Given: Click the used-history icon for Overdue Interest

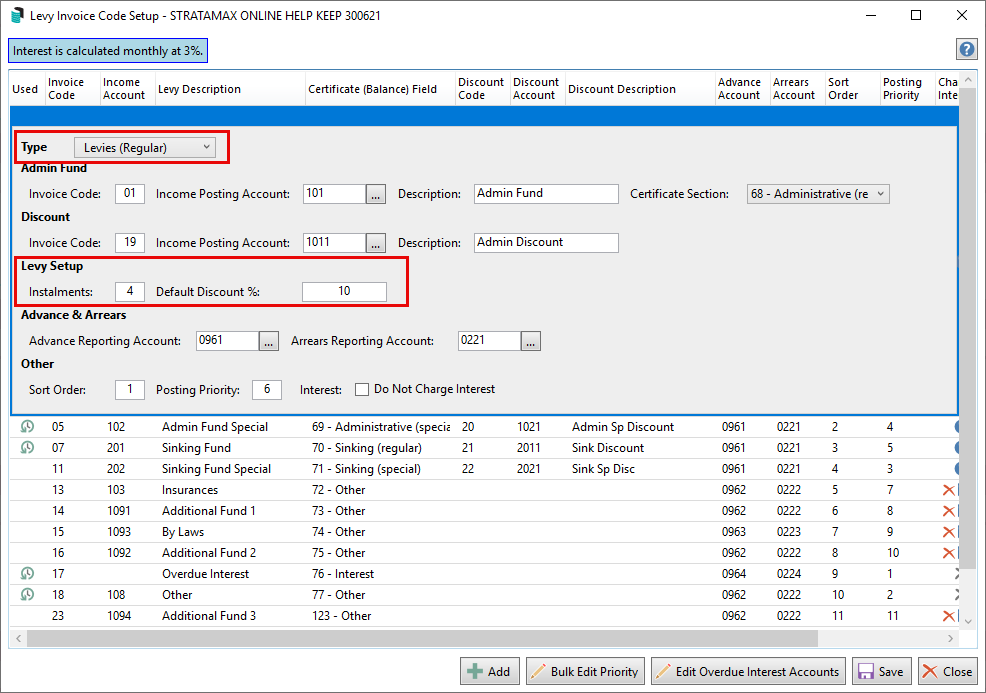Looking at the screenshot, I should click(x=27, y=574).
